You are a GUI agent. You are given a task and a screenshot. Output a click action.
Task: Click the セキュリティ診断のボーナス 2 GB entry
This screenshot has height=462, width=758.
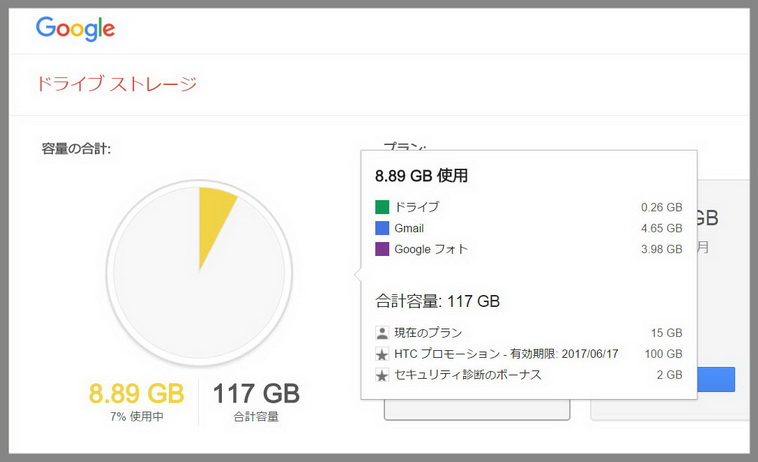click(x=528, y=375)
